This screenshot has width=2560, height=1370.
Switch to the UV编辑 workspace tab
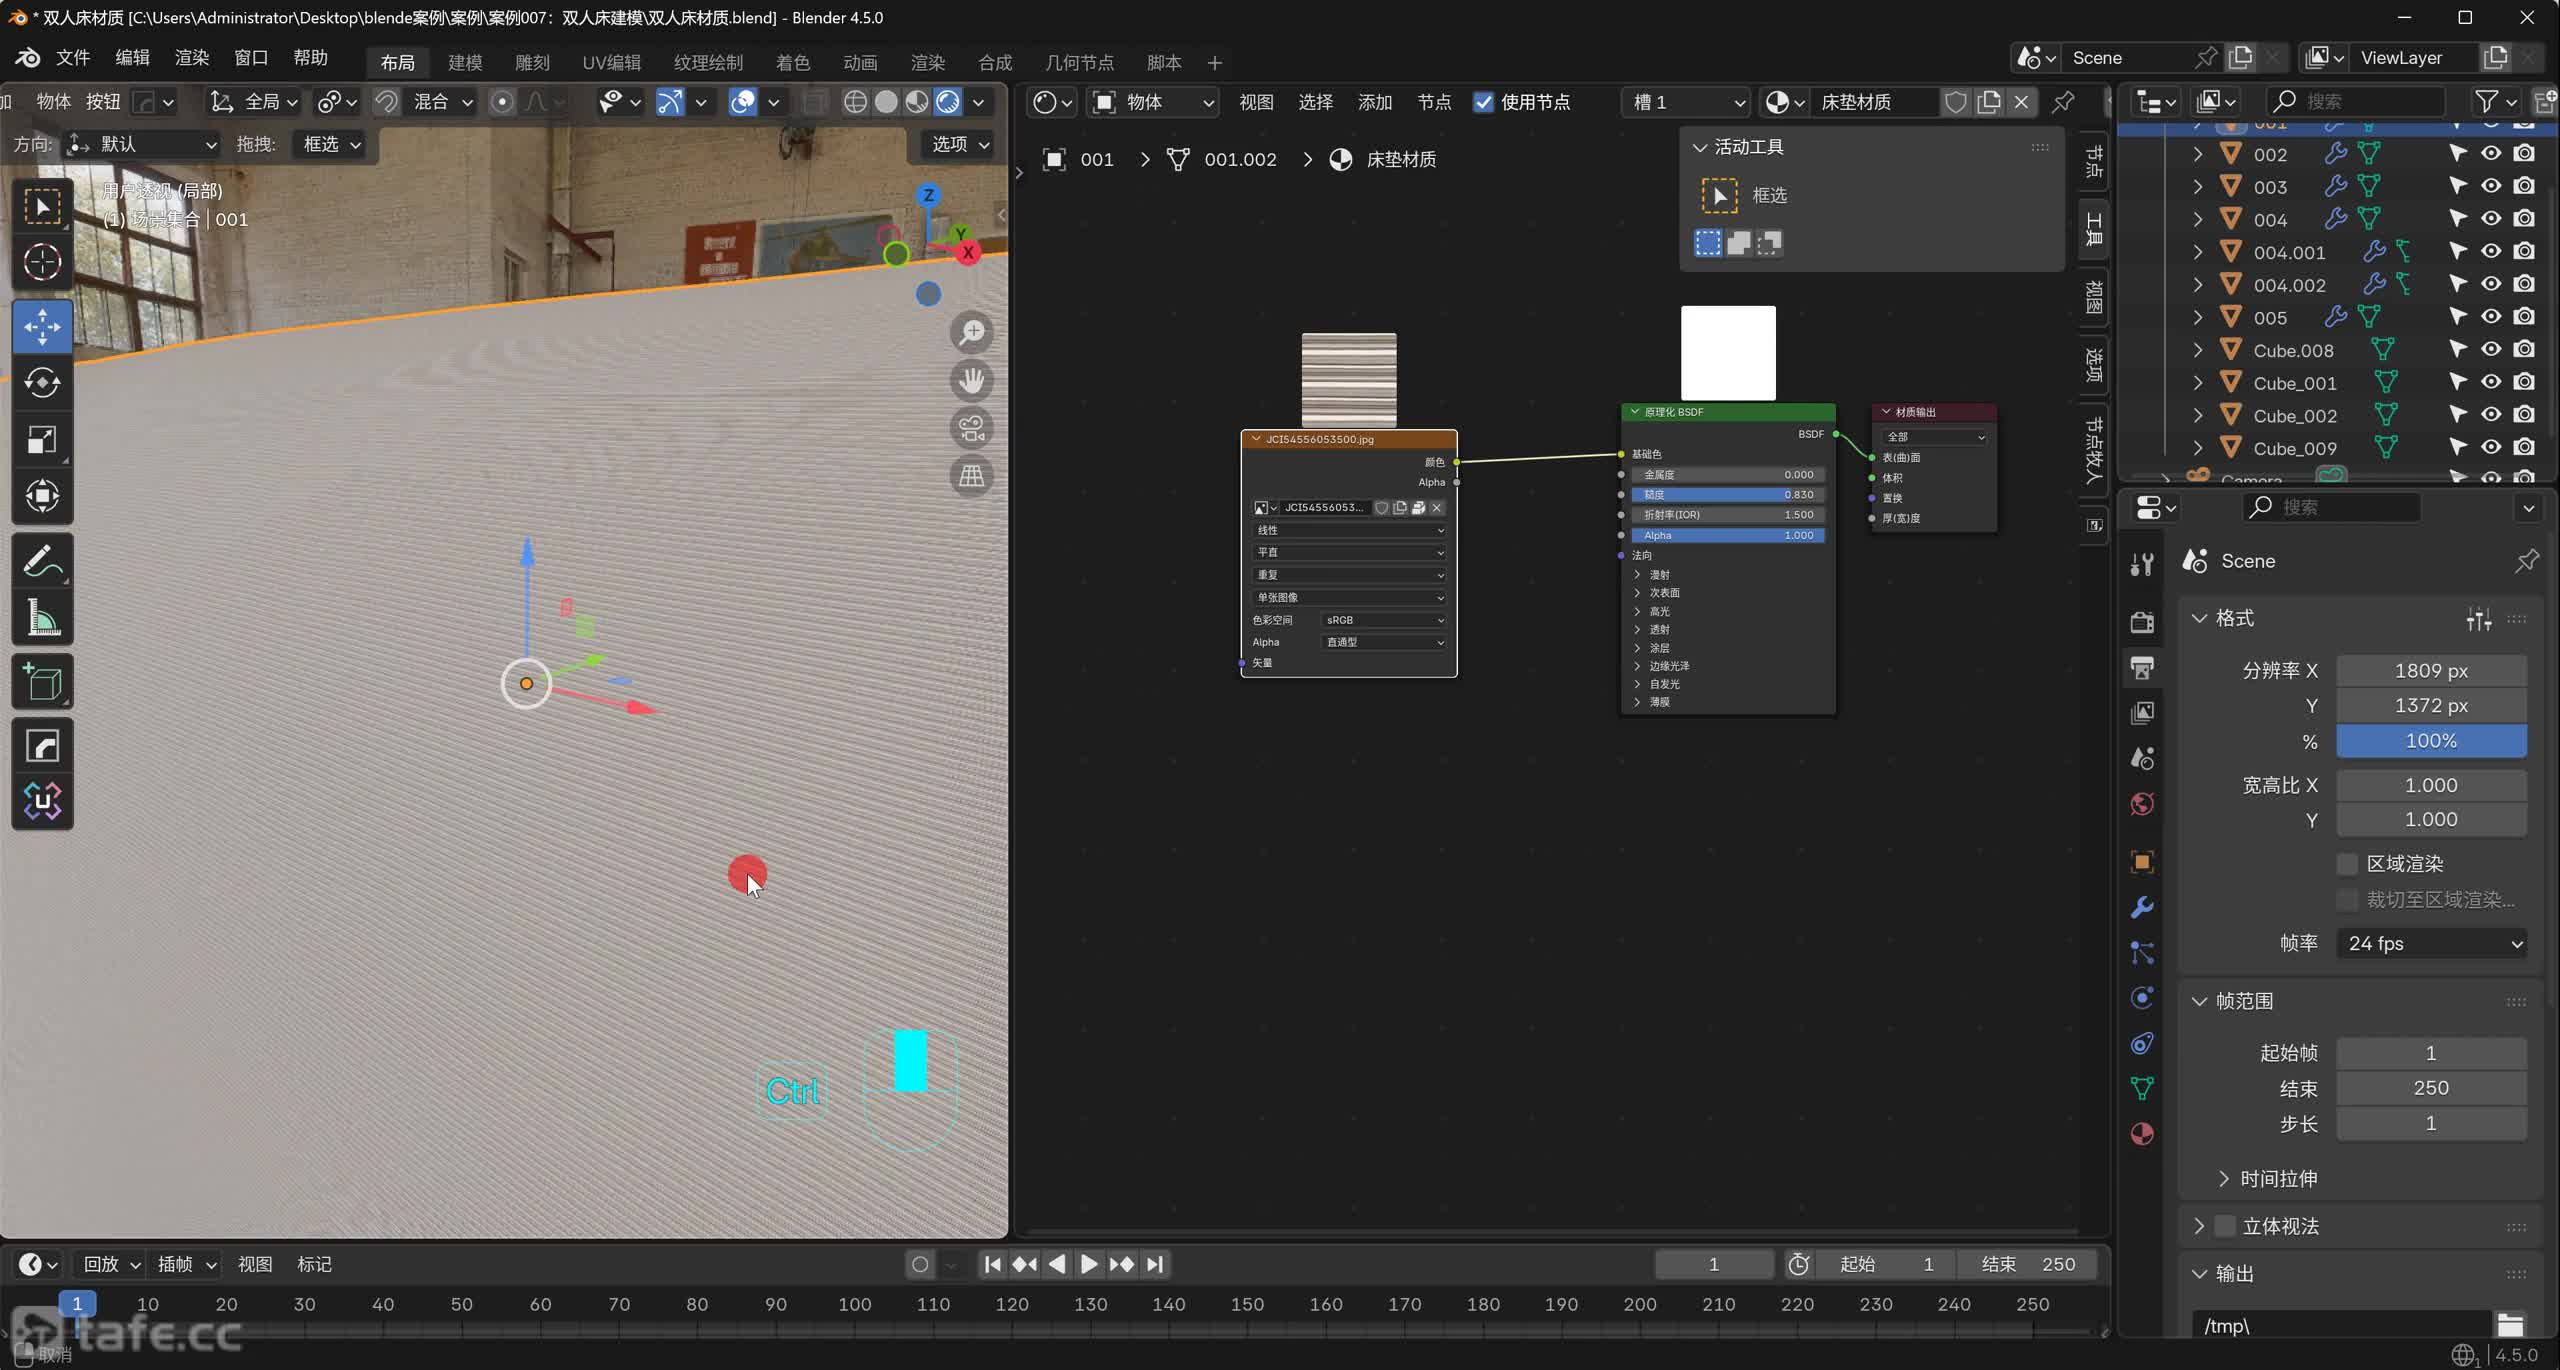pos(611,62)
